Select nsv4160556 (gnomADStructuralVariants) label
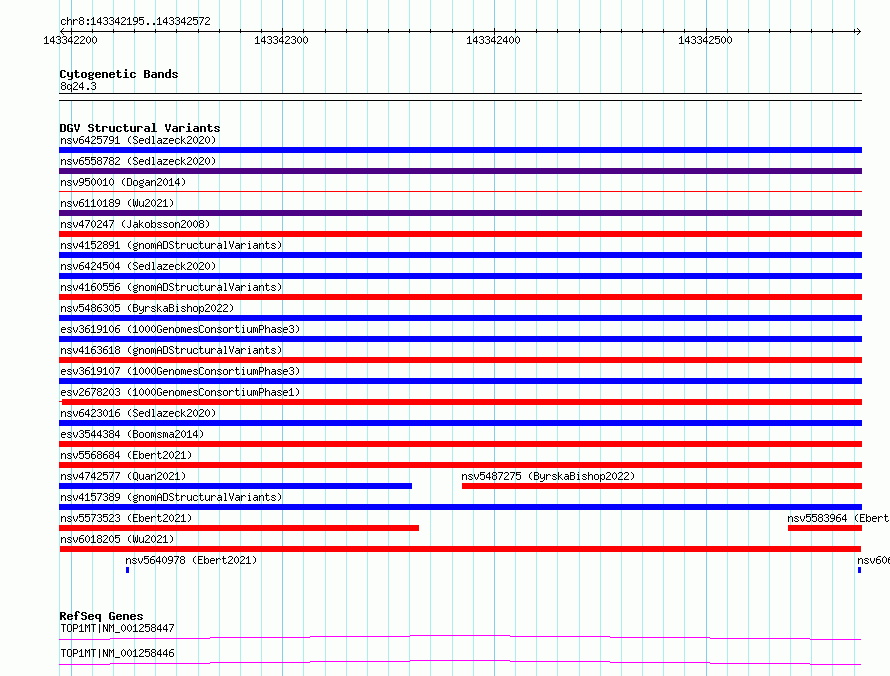Image resolution: width=890 pixels, height=676 pixels. tap(171, 287)
